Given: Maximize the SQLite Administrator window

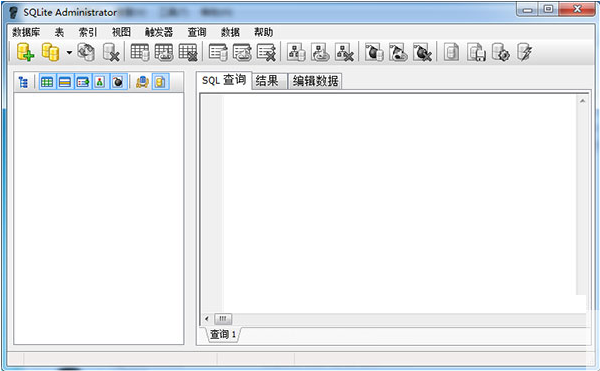Looking at the screenshot, I should click(548, 10).
